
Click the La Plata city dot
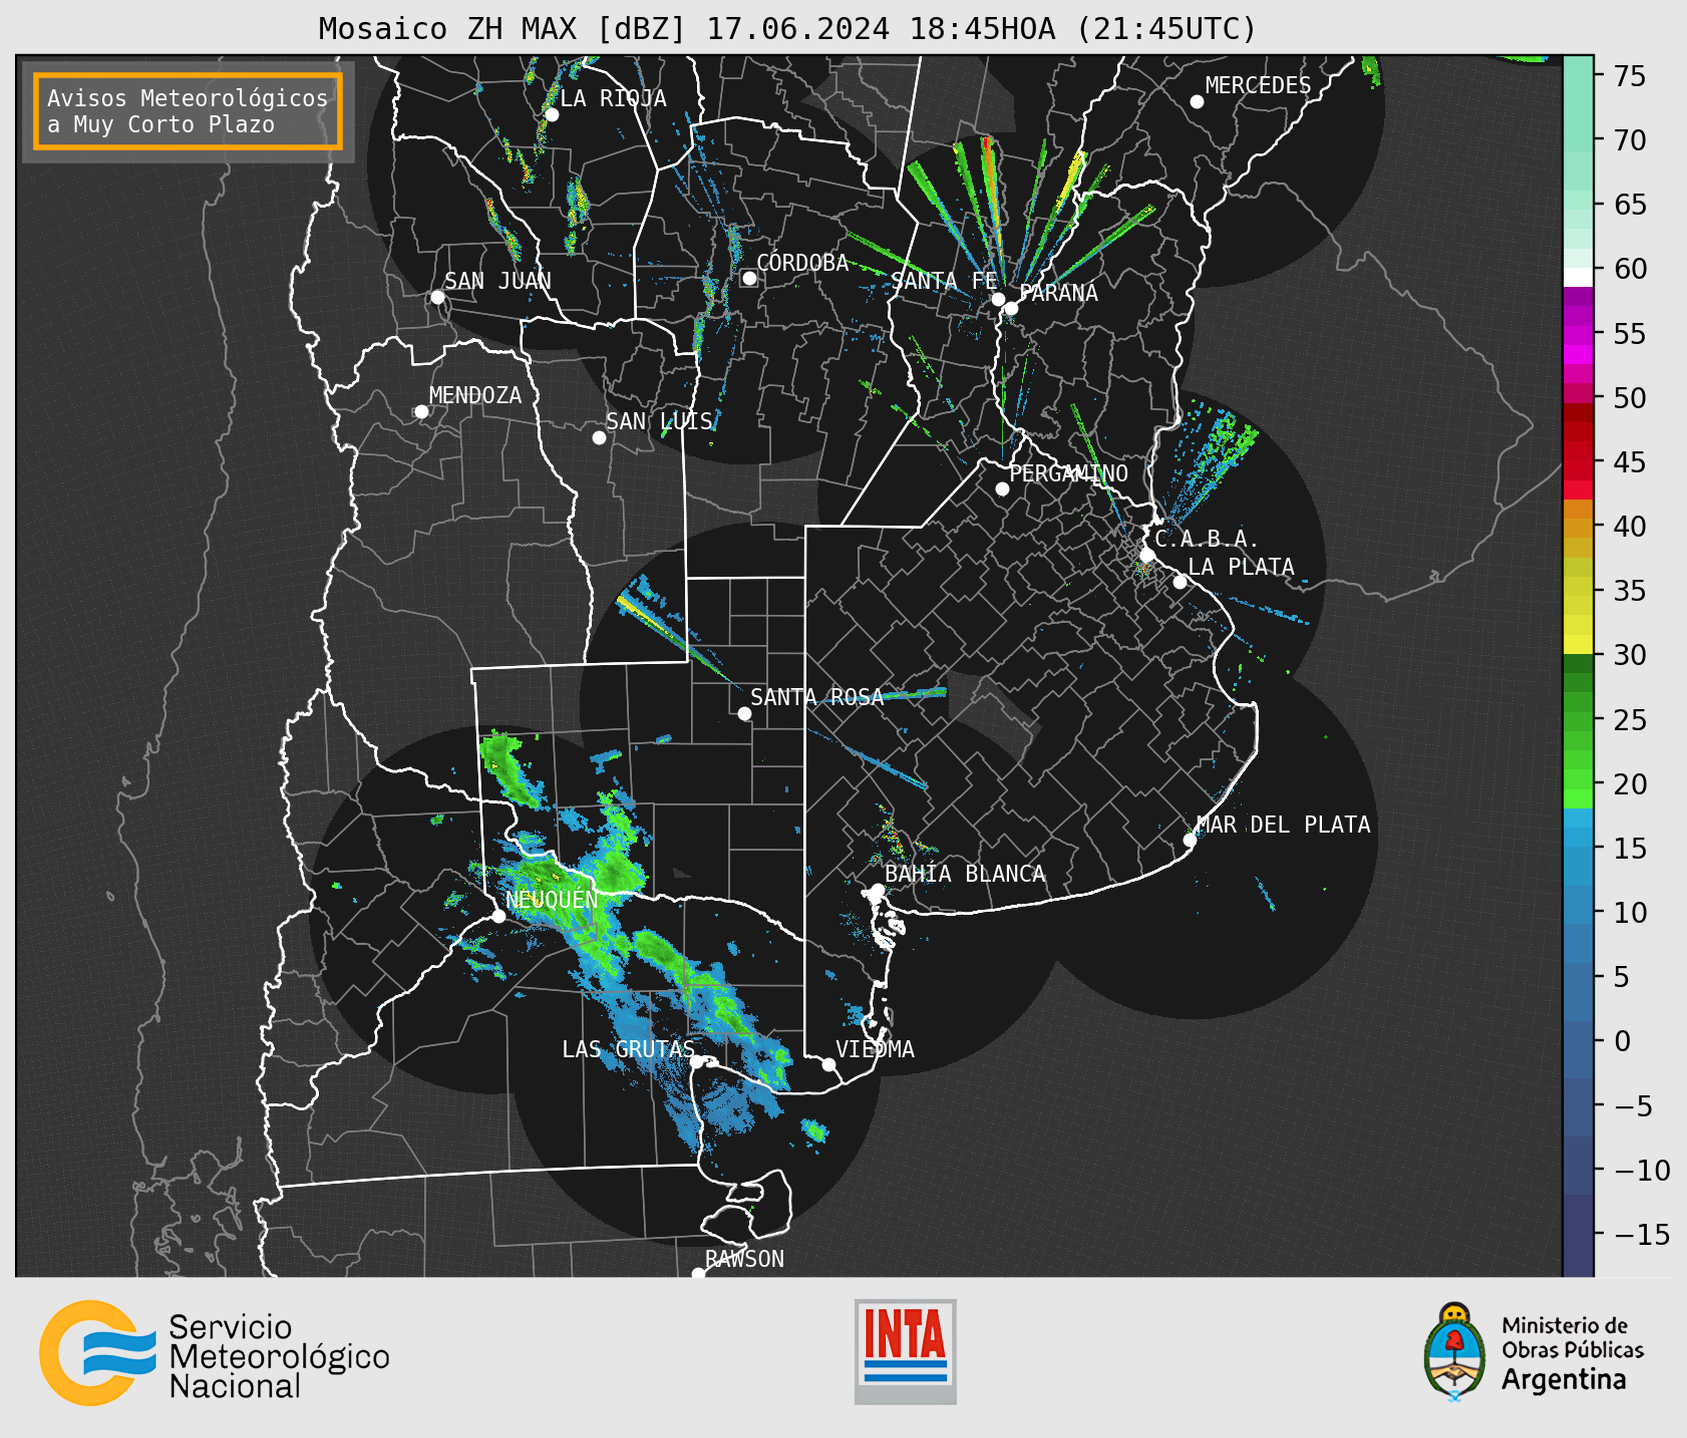pos(1180,582)
